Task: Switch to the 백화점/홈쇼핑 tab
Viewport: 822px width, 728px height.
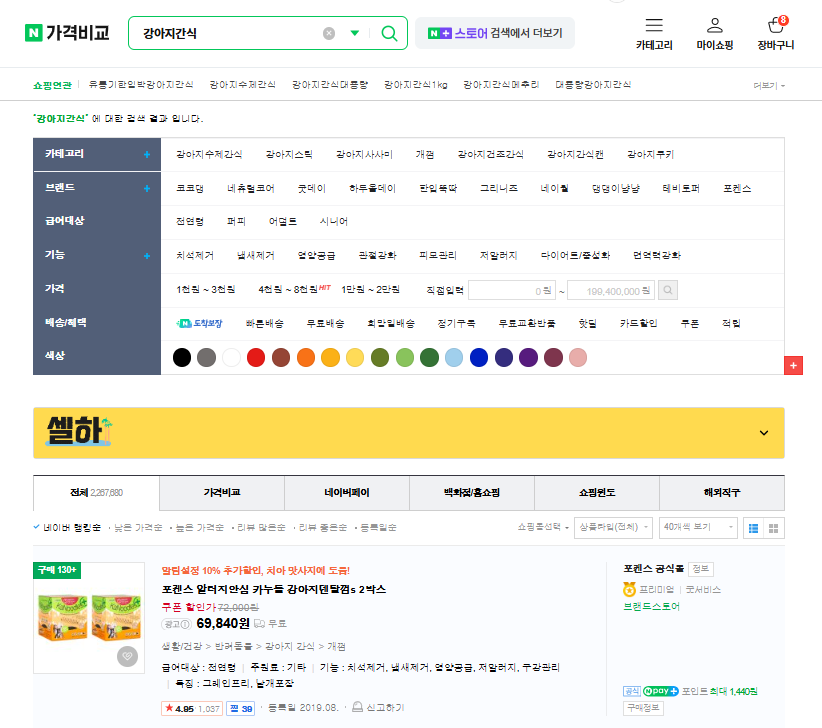Action: pos(472,493)
